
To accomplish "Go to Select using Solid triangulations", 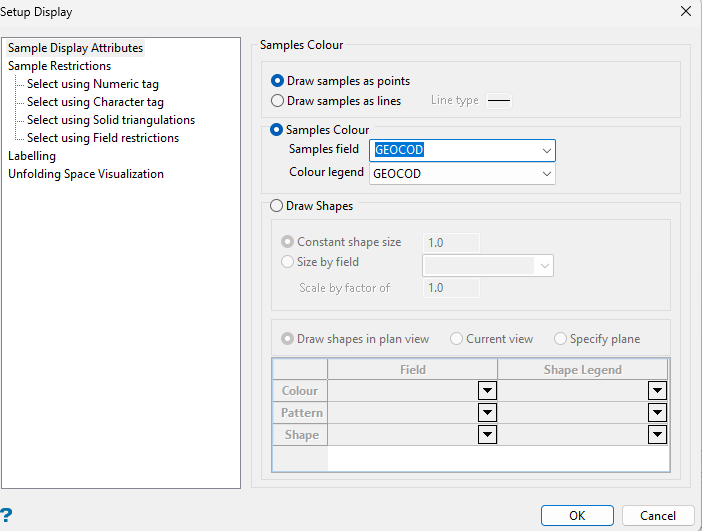I will (111, 120).
